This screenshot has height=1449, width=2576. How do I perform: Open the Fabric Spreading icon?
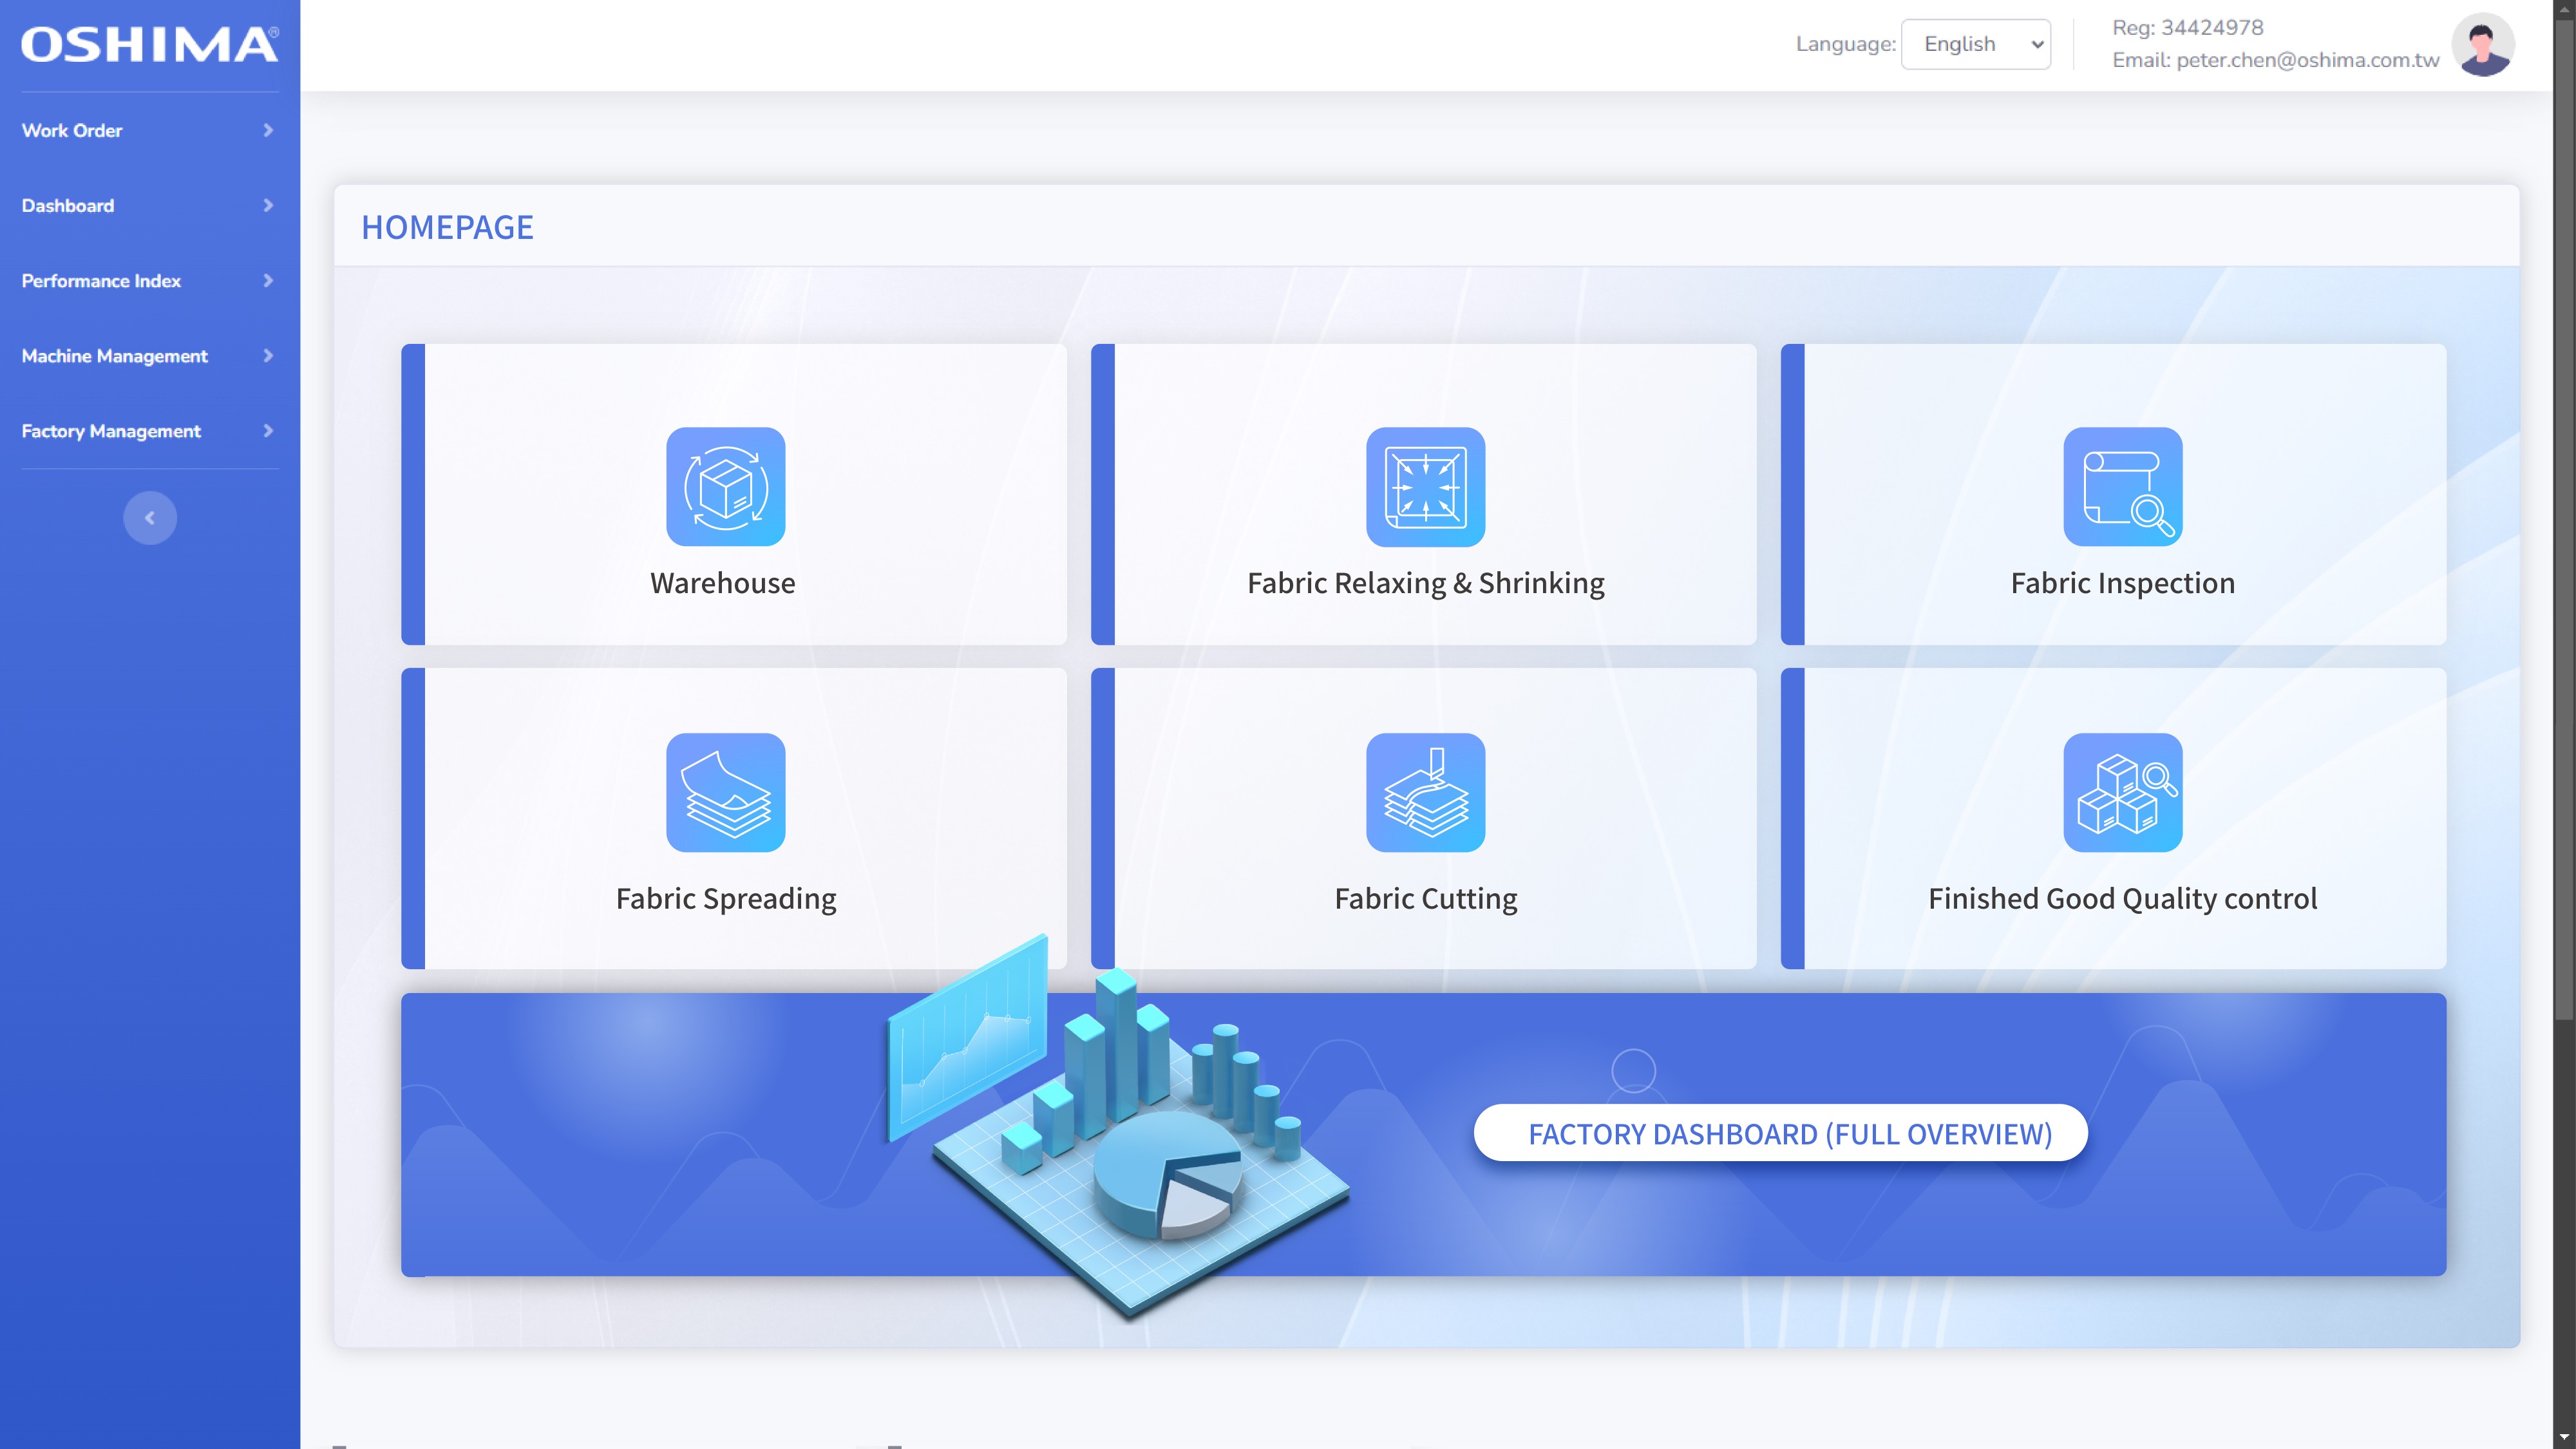click(725, 792)
